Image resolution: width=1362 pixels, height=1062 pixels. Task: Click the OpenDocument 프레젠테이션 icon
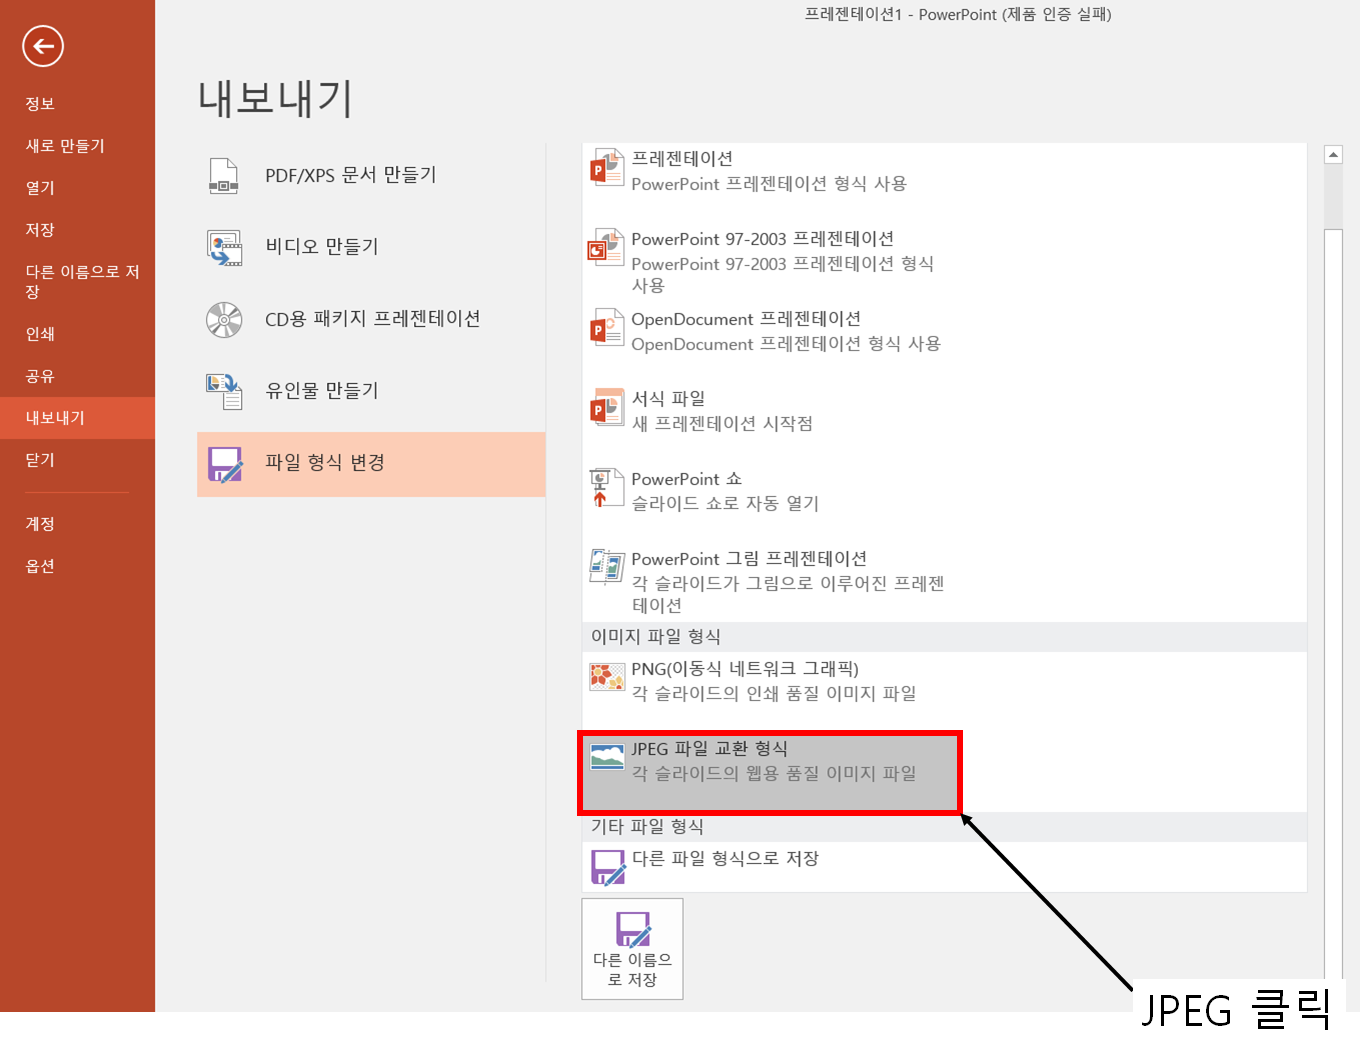606,328
